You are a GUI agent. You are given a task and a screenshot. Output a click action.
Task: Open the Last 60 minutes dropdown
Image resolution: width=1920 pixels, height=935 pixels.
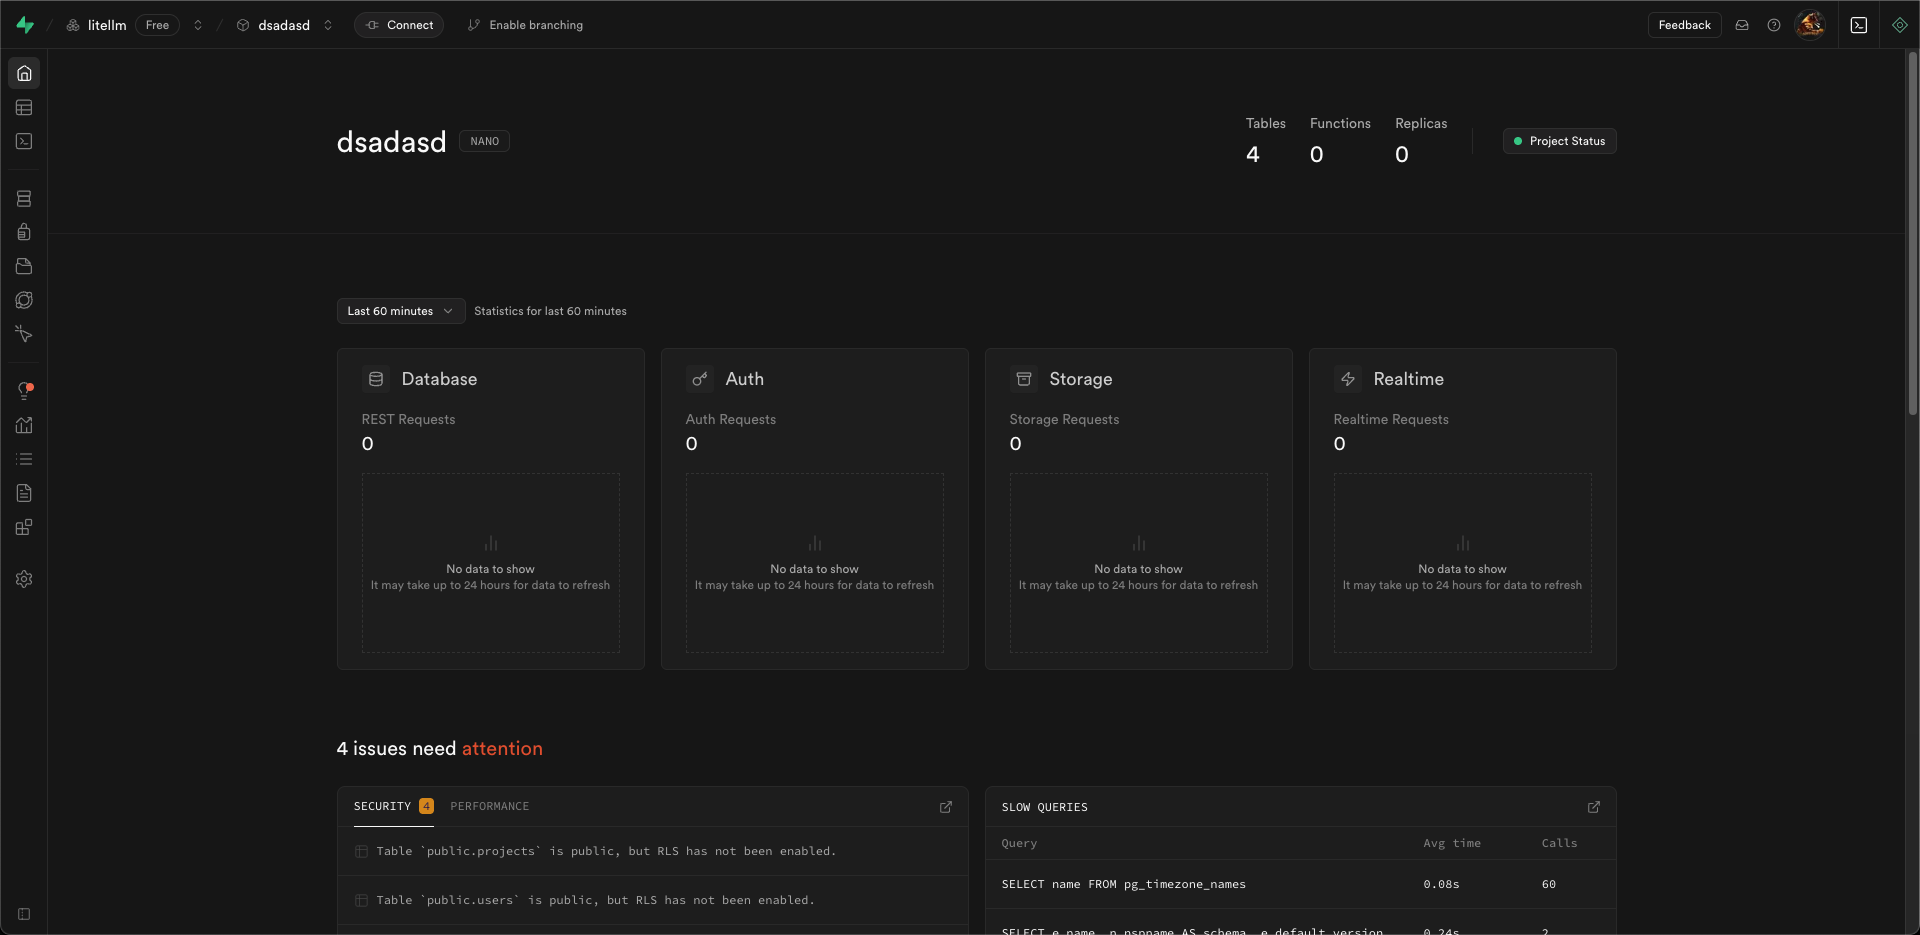[x=399, y=311]
